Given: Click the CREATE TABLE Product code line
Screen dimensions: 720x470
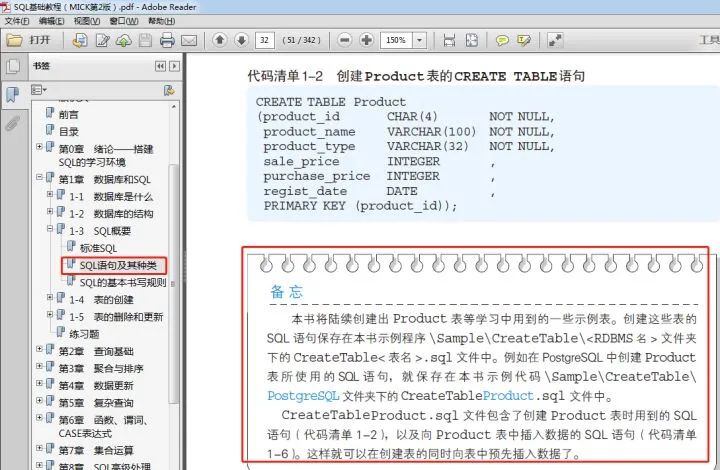Looking at the screenshot, I should (x=331, y=102).
